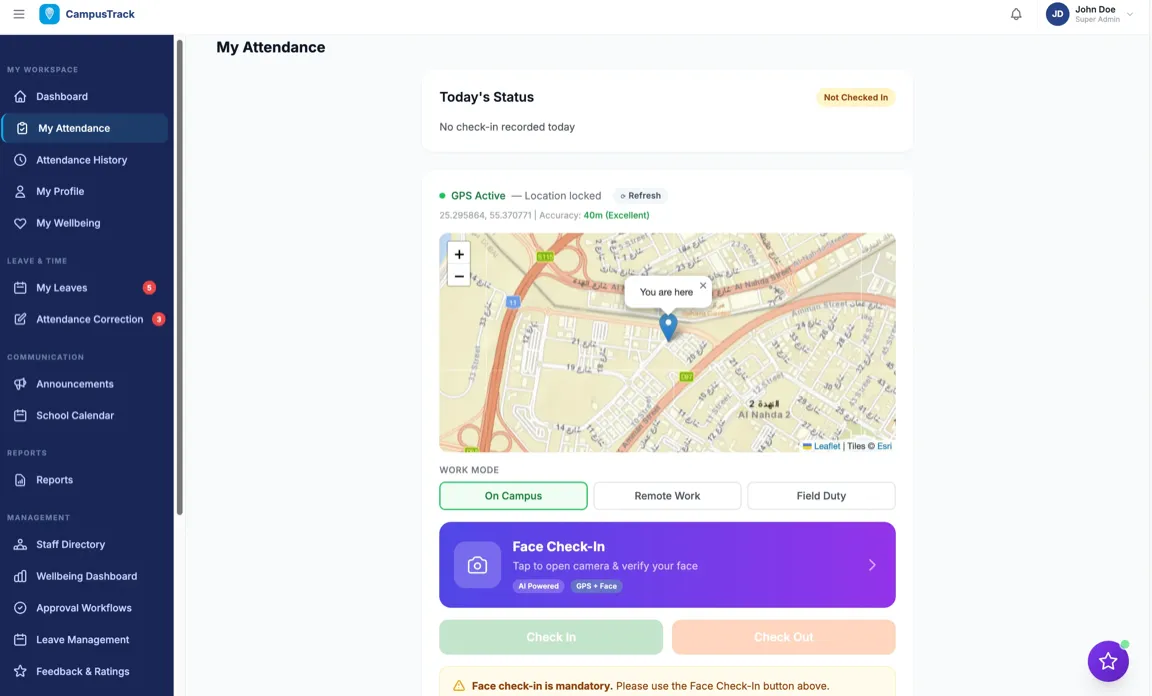
Task: Open the hamburger menu icon
Action: [19, 14]
